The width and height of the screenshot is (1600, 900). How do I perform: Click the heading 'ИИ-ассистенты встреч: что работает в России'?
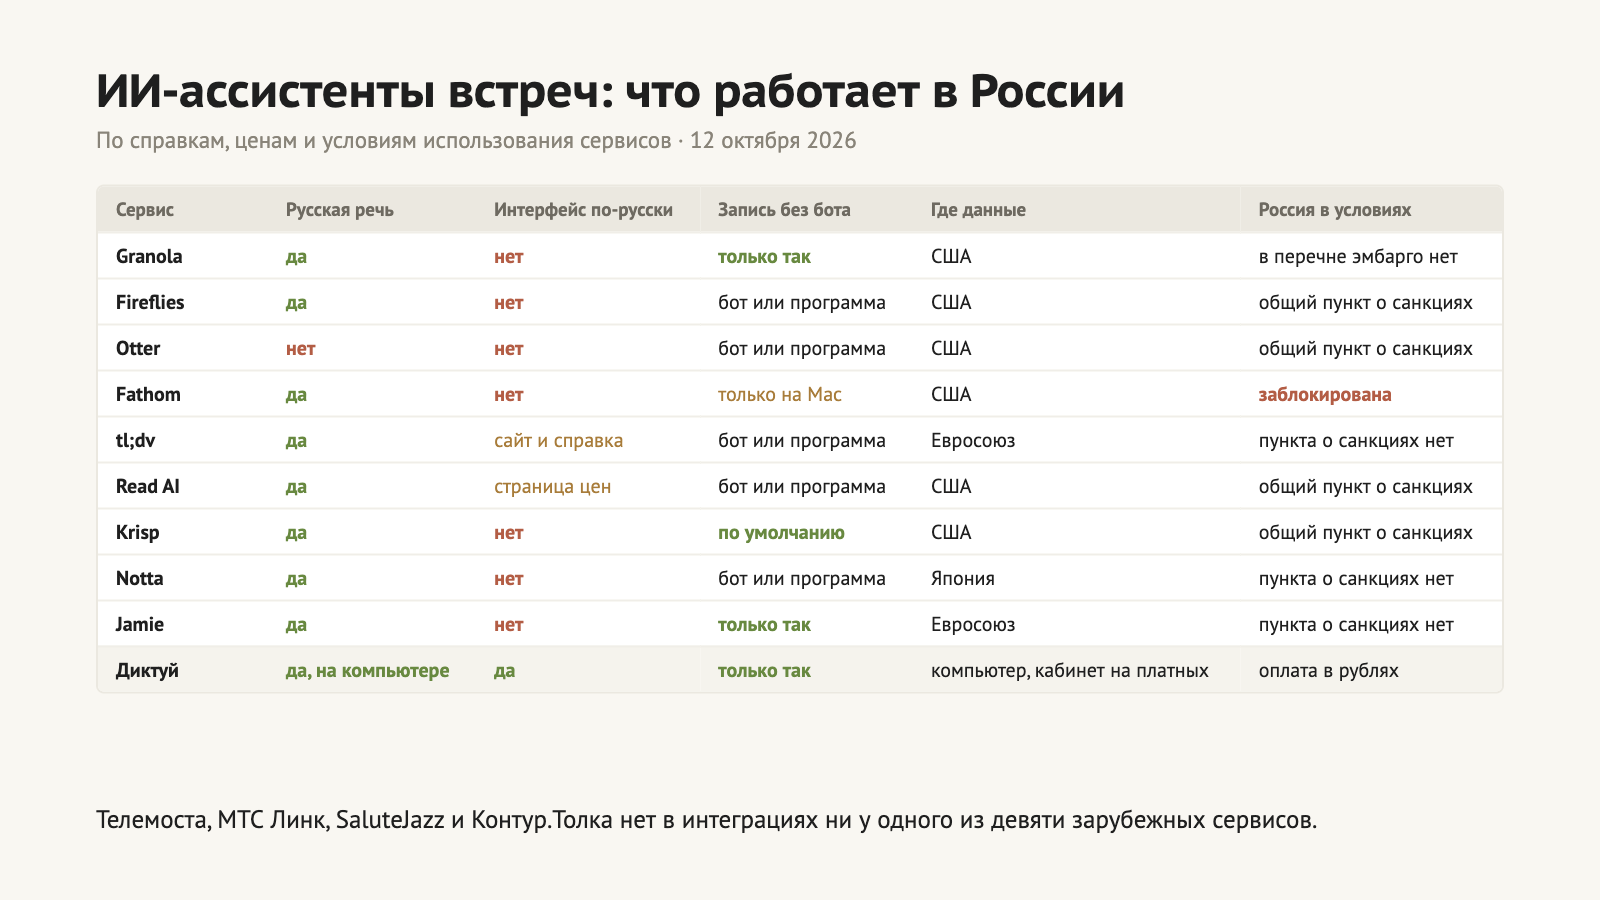tap(610, 92)
